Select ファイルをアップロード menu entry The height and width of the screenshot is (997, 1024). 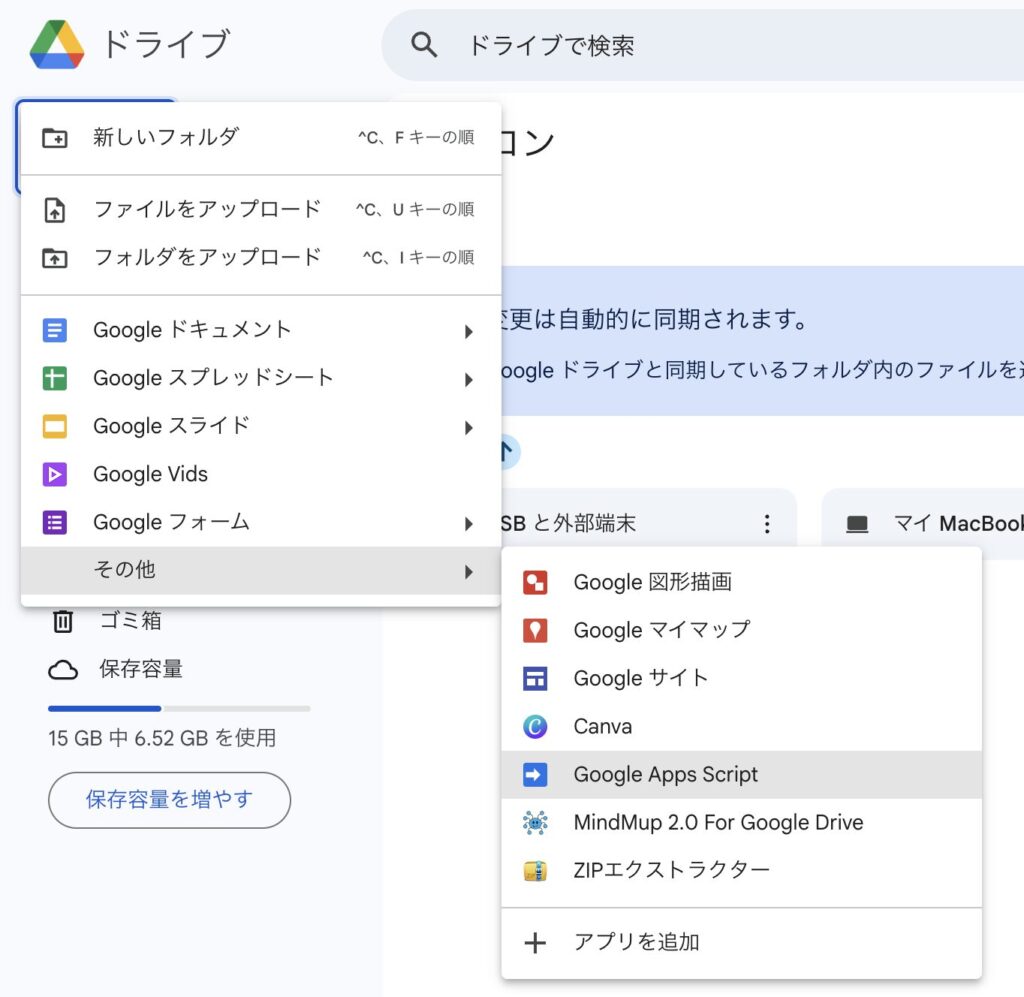tap(207, 209)
